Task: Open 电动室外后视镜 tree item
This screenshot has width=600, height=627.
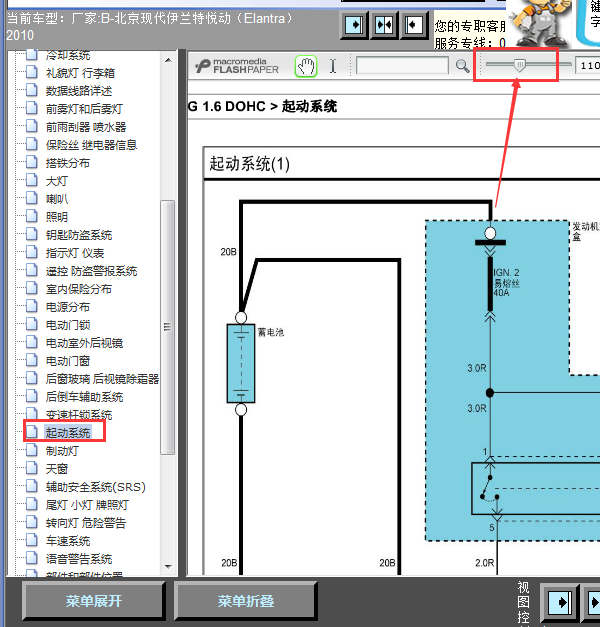Action: click(84, 343)
